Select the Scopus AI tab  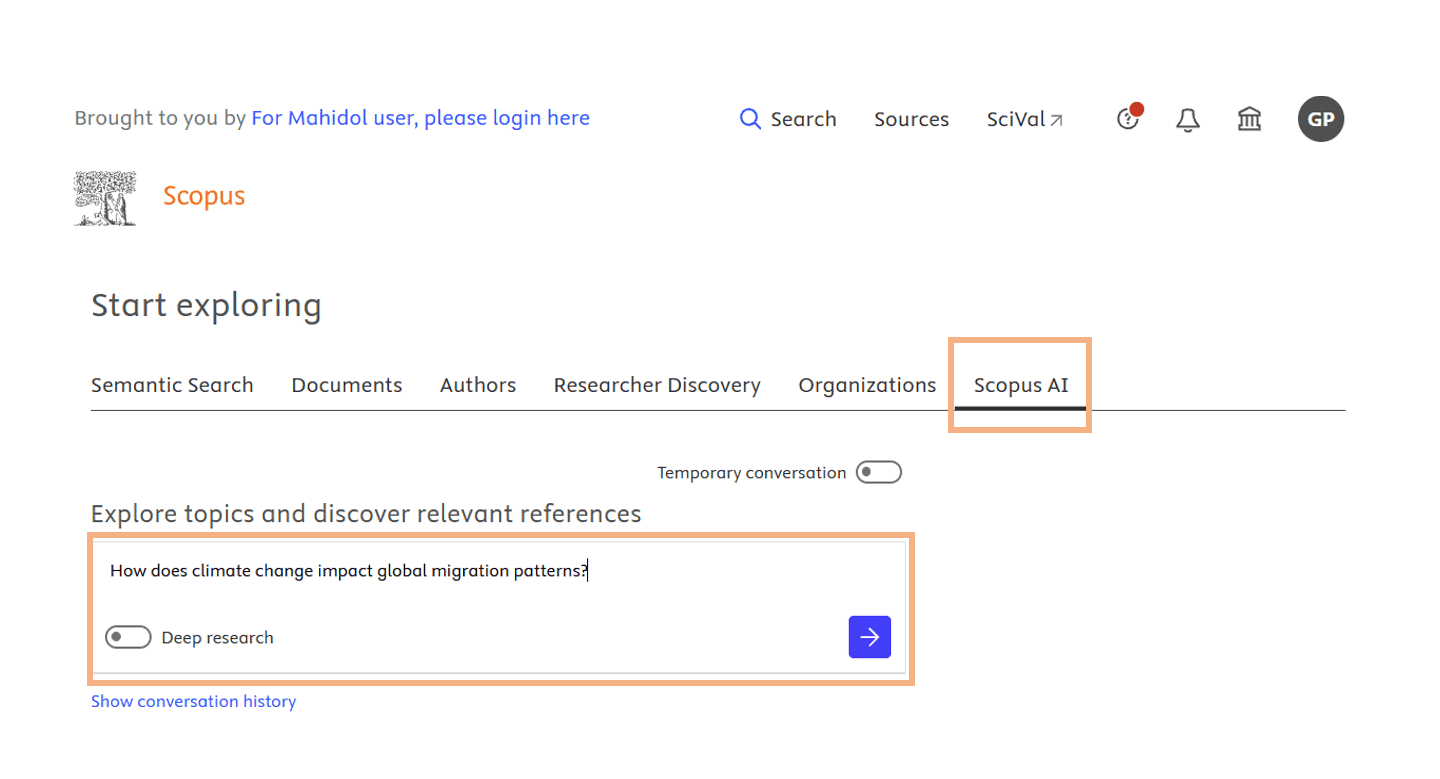[1021, 385]
